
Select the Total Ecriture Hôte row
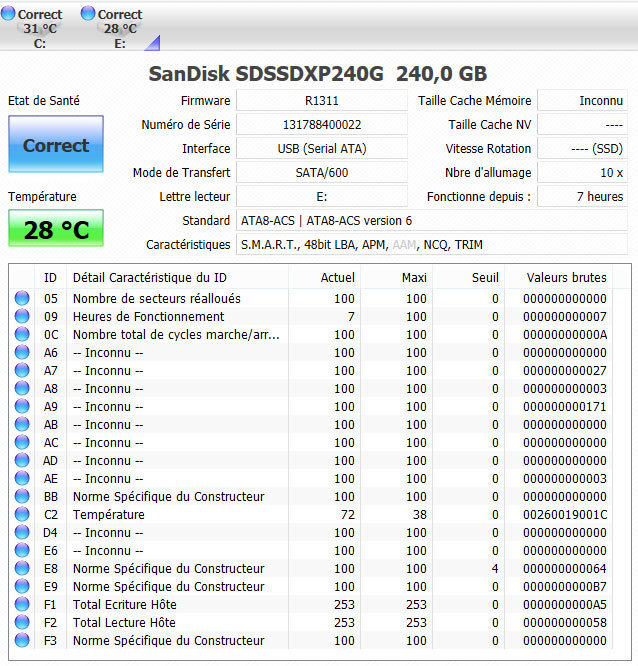[311, 604]
